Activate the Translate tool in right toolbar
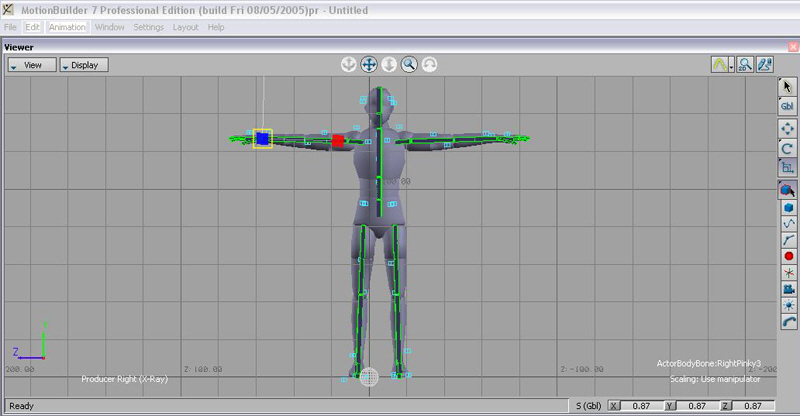 (x=787, y=127)
